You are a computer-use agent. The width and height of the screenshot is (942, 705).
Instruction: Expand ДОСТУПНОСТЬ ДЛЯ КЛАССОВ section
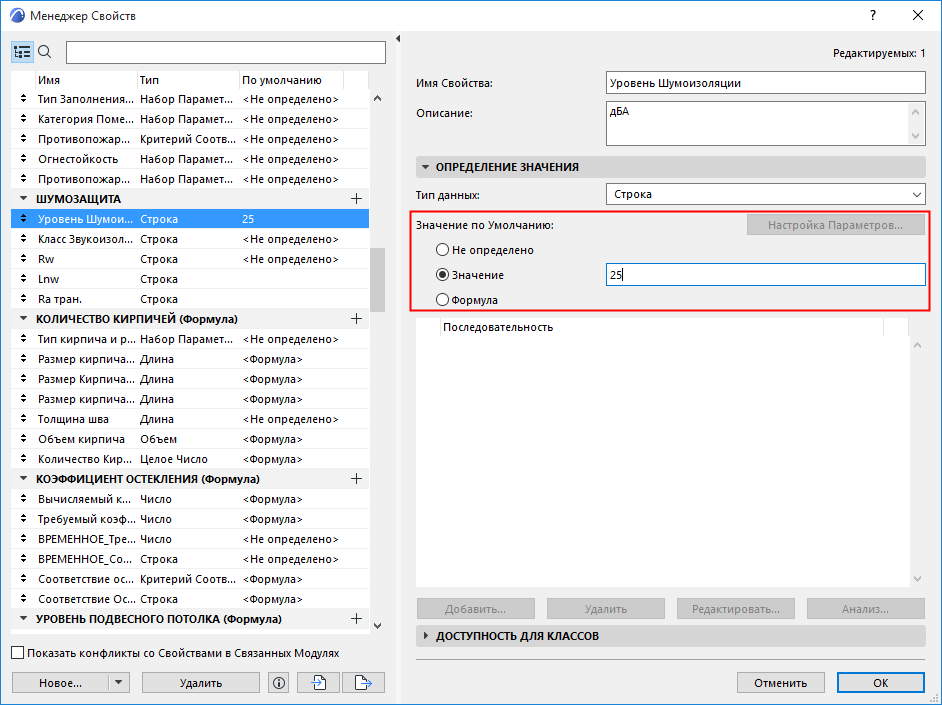(425, 635)
